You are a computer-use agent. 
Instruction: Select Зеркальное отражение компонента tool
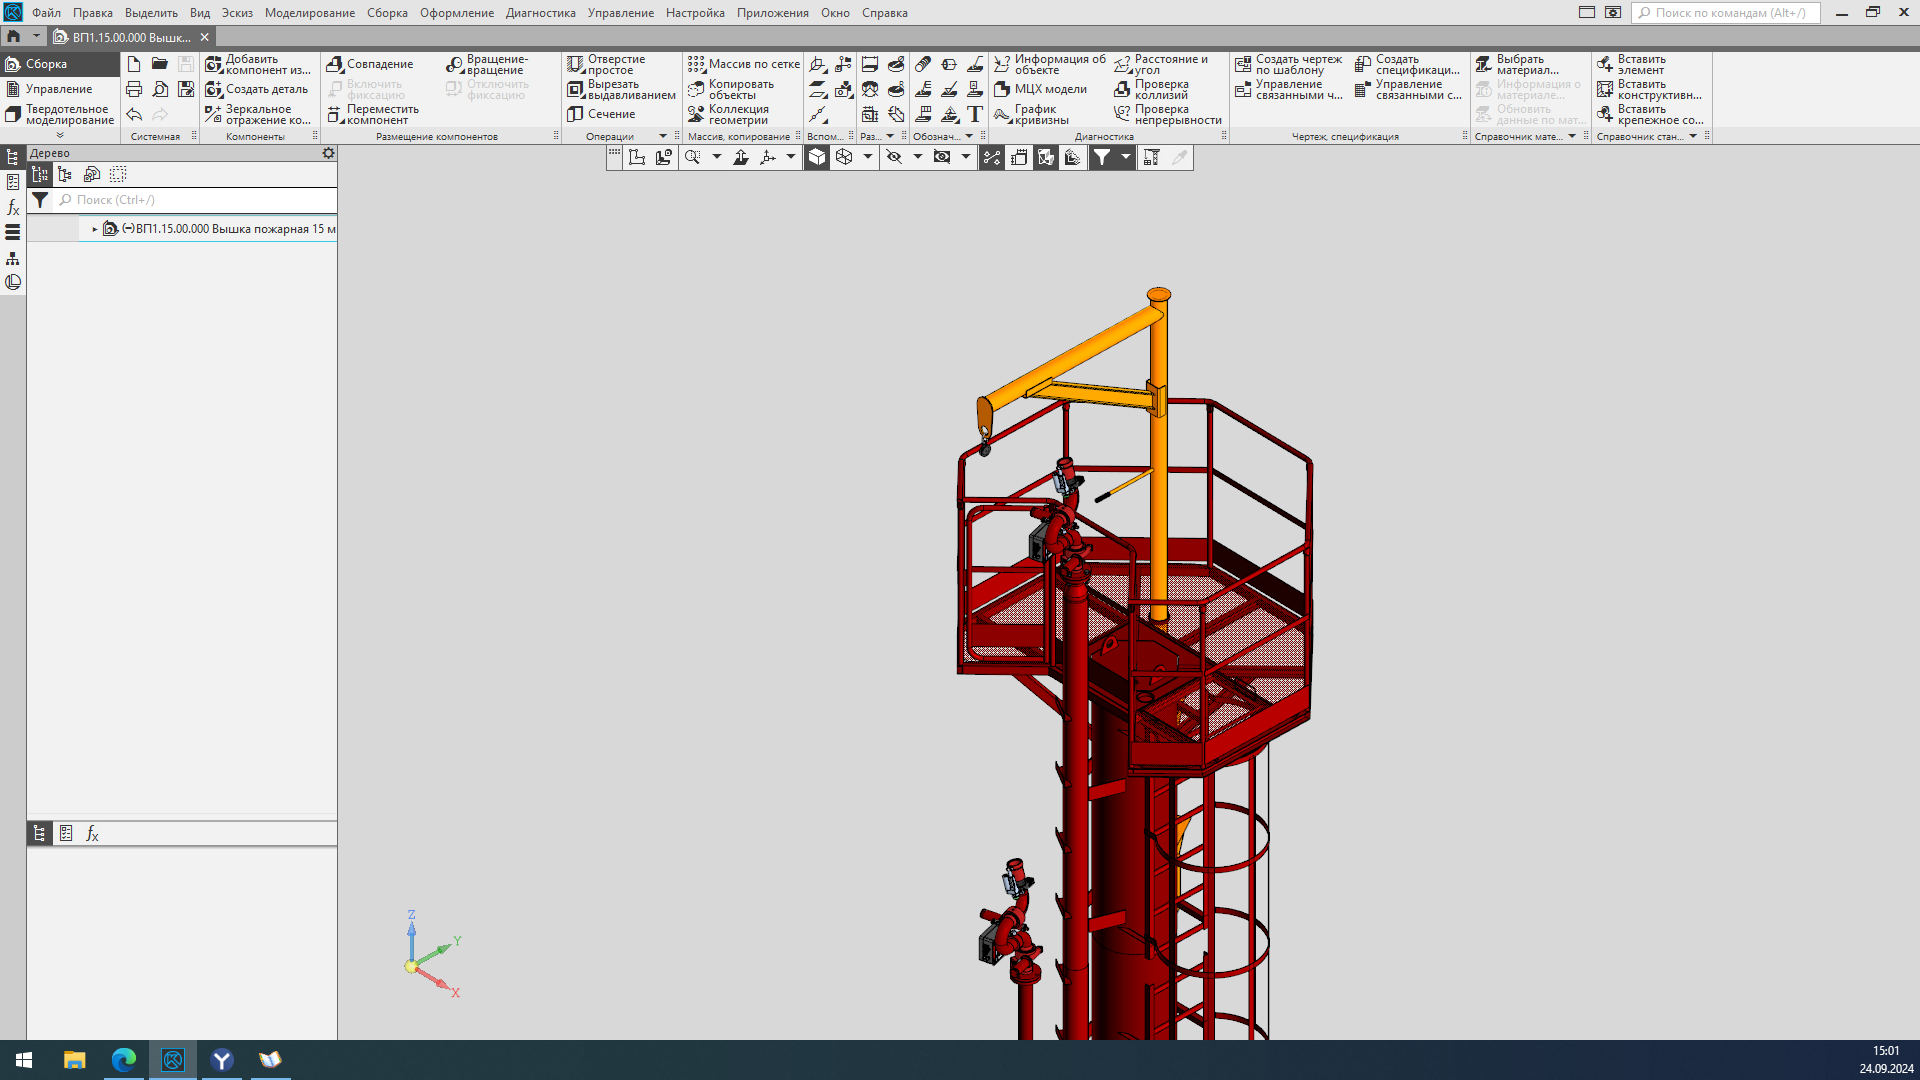(258, 115)
